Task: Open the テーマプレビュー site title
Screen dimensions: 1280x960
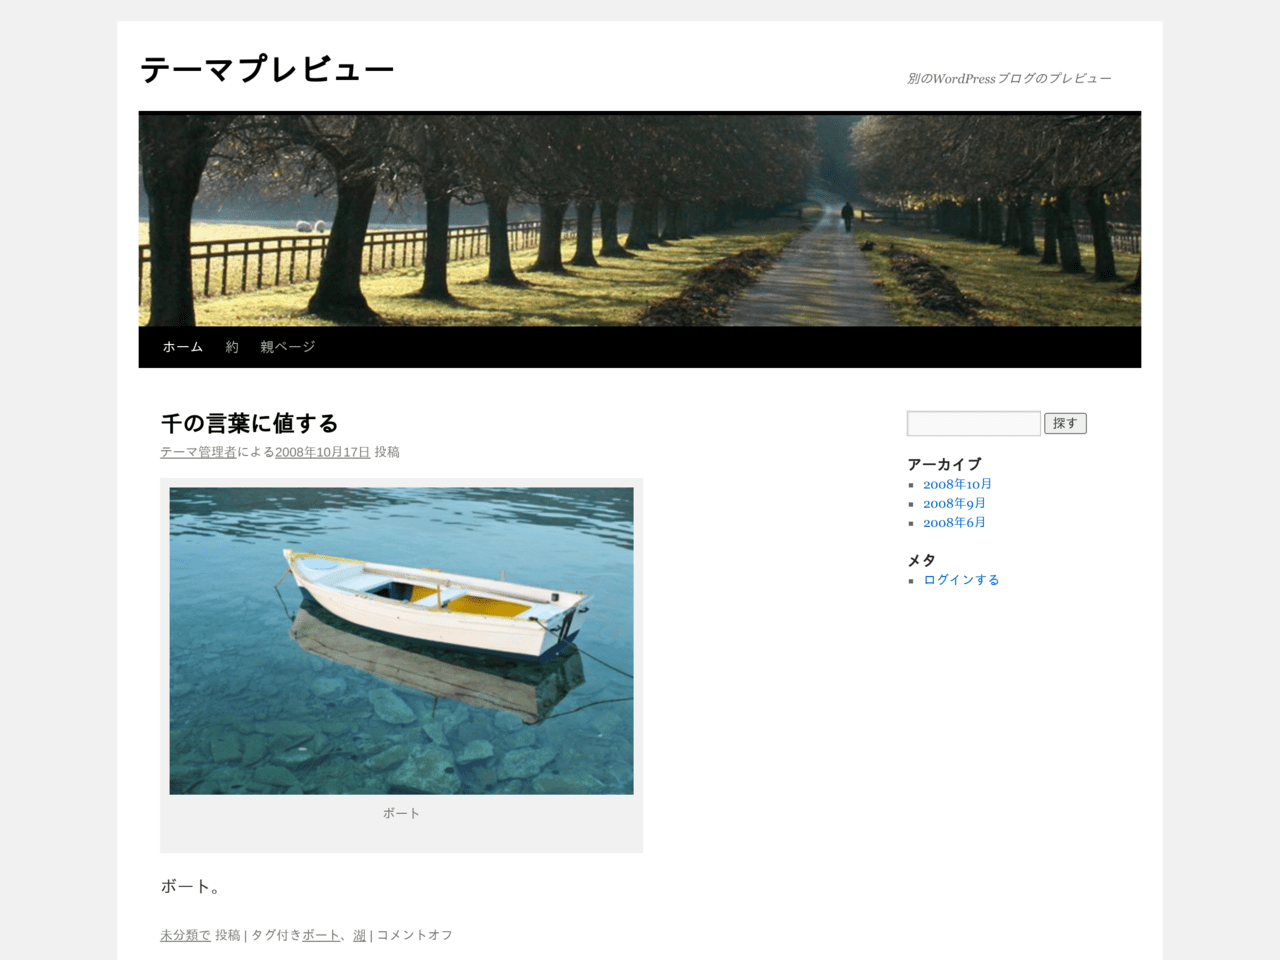Action: point(267,69)
